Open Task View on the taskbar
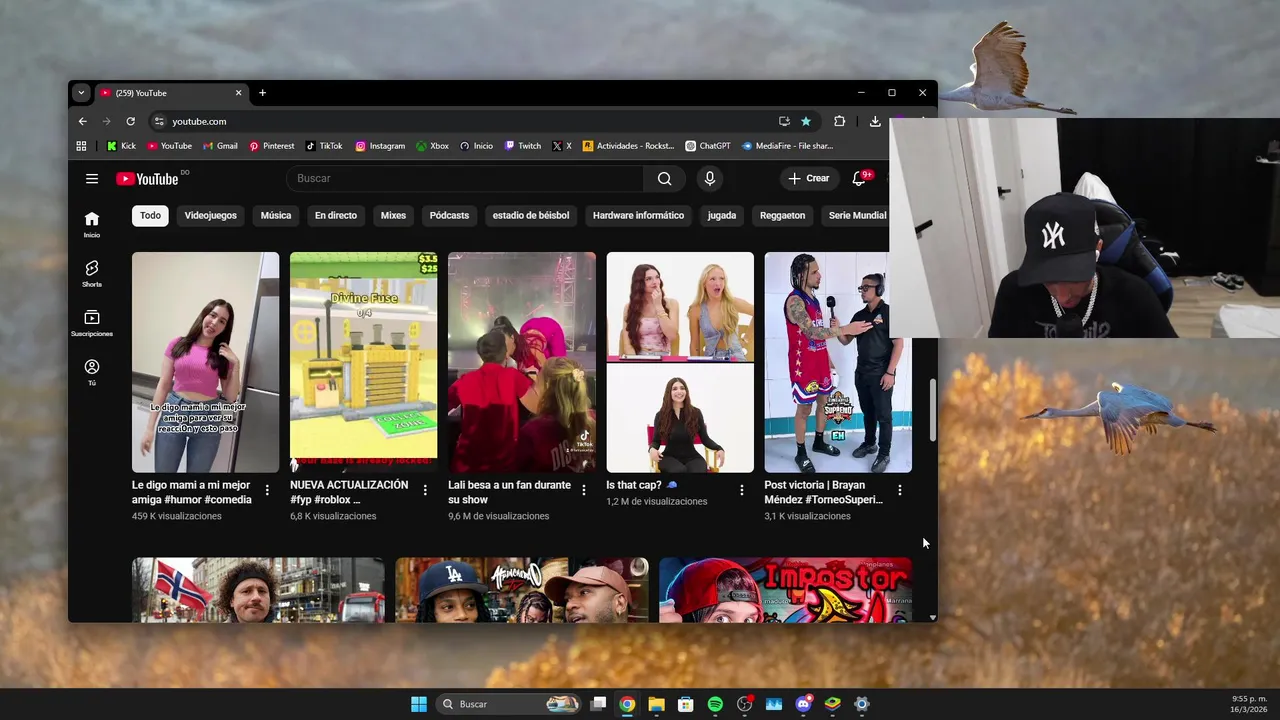 [598, 704]
